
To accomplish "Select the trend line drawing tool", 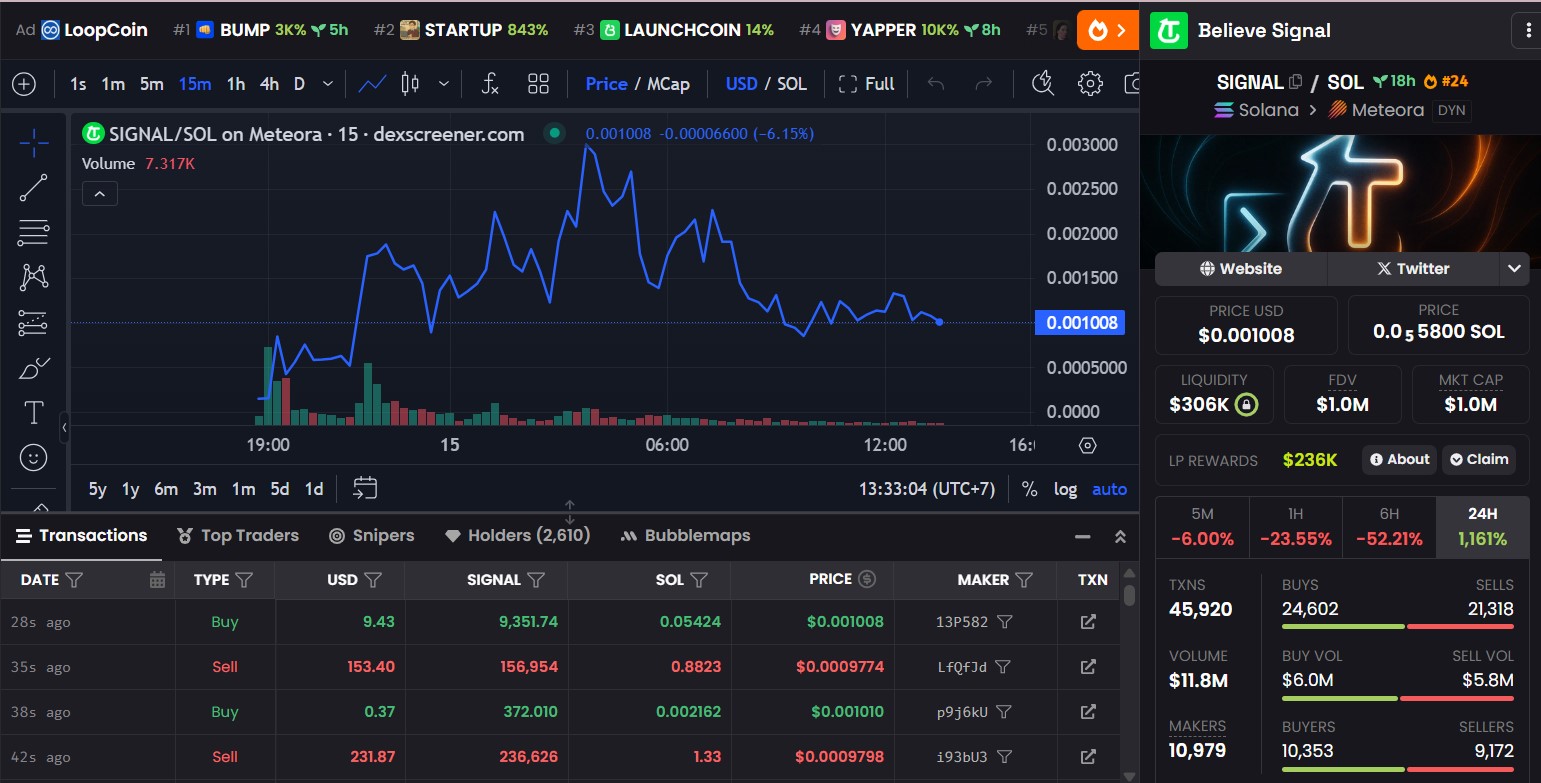I will [x=34, y=188].
